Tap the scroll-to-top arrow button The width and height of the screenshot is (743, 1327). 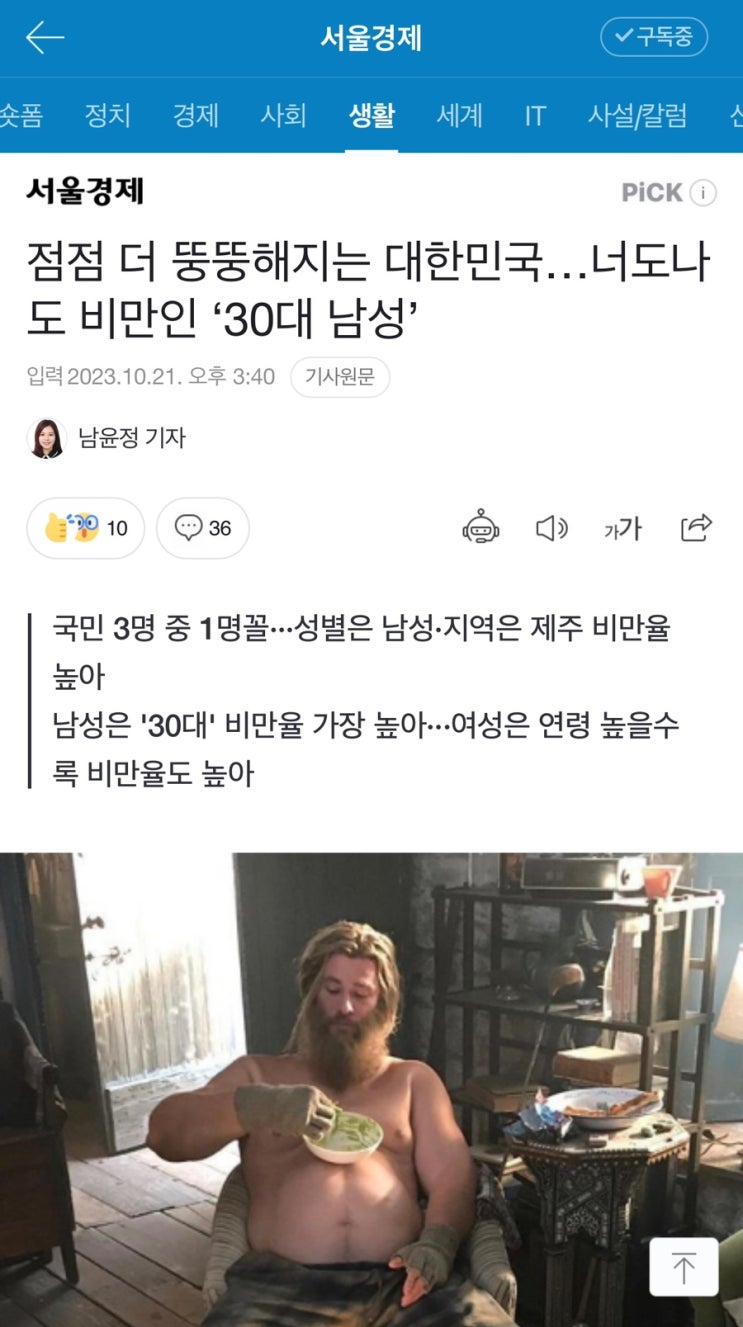coord(684,1267)
